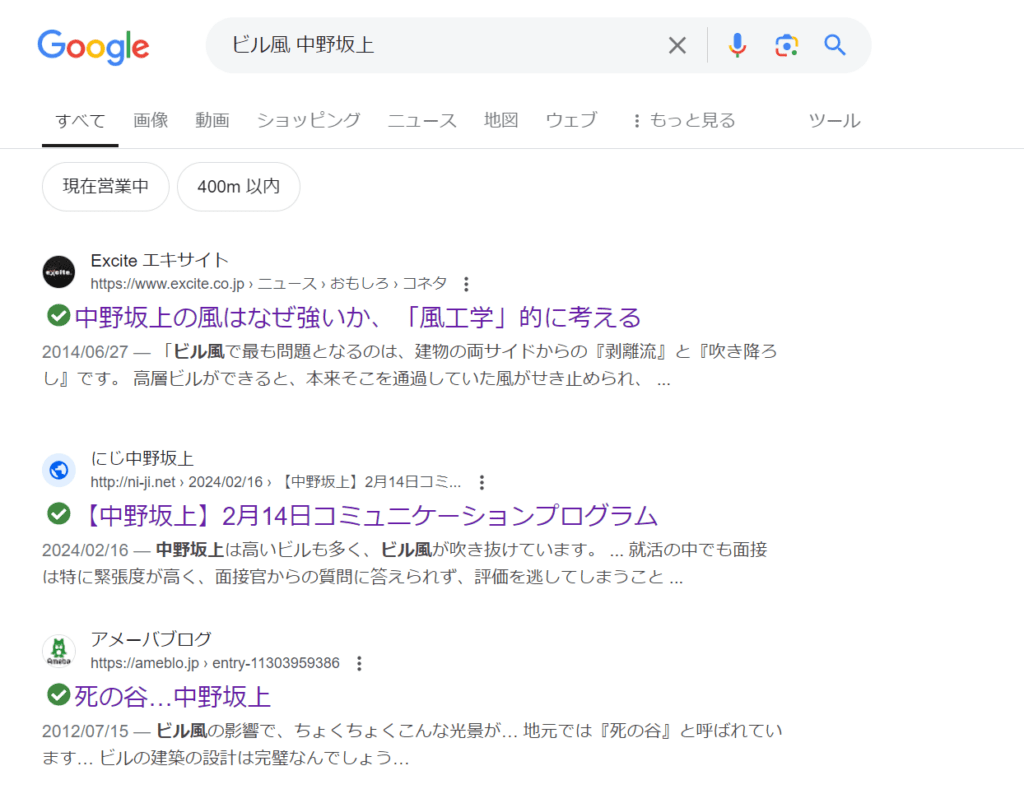Screen dimensions: 1024x803
Task: Switch to the ニュース tab
Action: pyautogui.click(x=422, y=121)
